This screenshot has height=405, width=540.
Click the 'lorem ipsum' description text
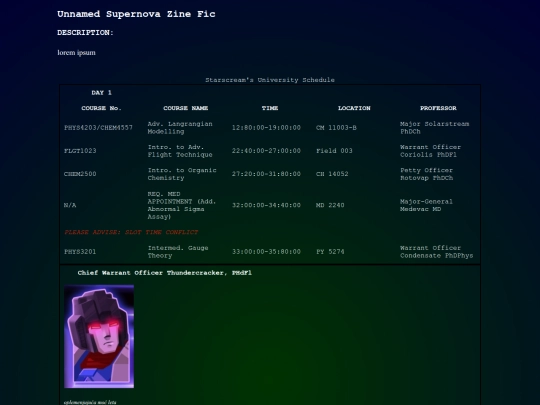[76, 53]
